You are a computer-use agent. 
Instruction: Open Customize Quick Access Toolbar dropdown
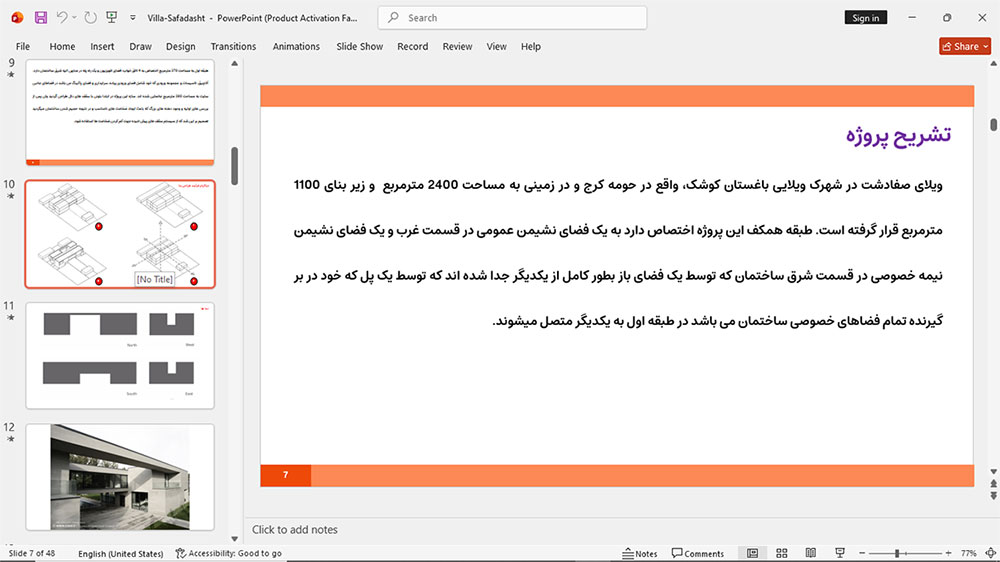[x=133, y=18]
